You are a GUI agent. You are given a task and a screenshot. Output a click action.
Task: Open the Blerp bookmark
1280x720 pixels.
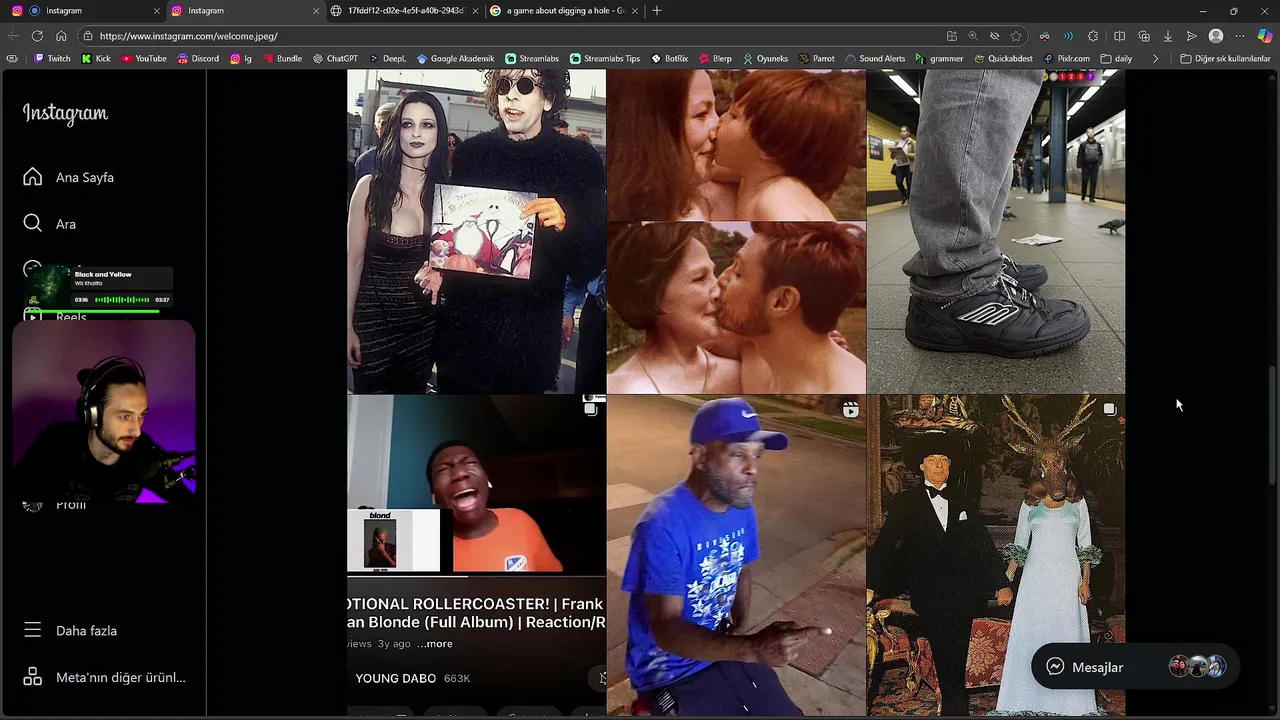pyautogui.click(x=714, y=59)
